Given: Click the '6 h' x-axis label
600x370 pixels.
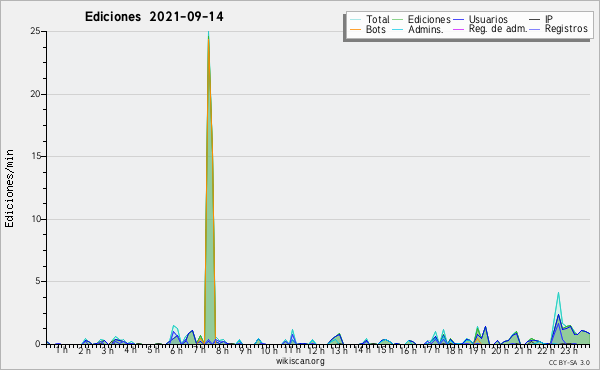Looking at the screenshot, I should [x=176, y=350].
